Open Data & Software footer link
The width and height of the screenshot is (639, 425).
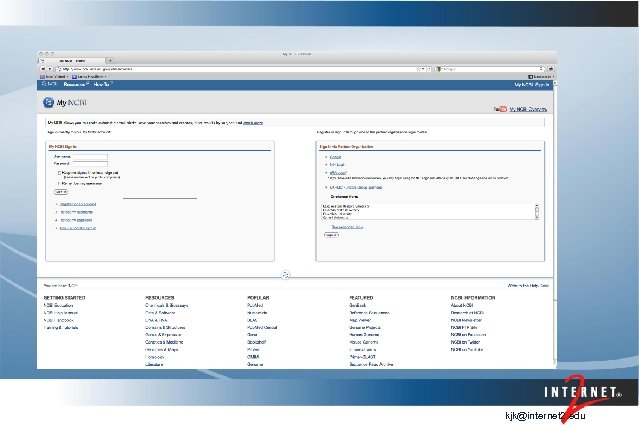[160, 313]
